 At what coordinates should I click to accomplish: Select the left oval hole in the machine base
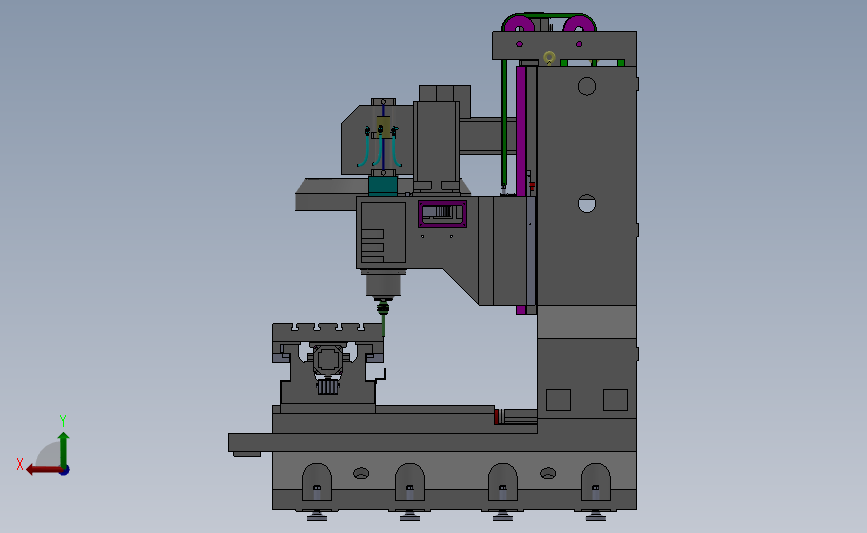click(361, 473)
